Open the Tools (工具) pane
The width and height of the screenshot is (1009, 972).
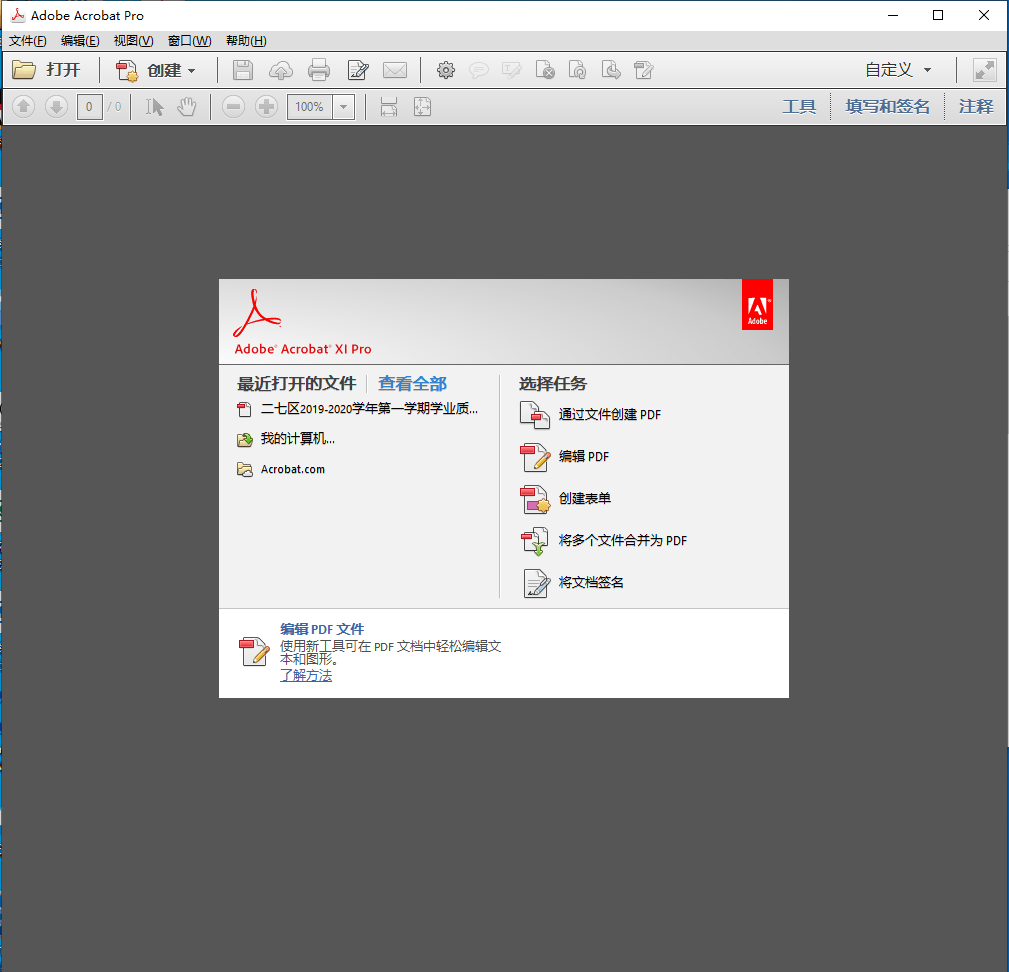[799, 107]
